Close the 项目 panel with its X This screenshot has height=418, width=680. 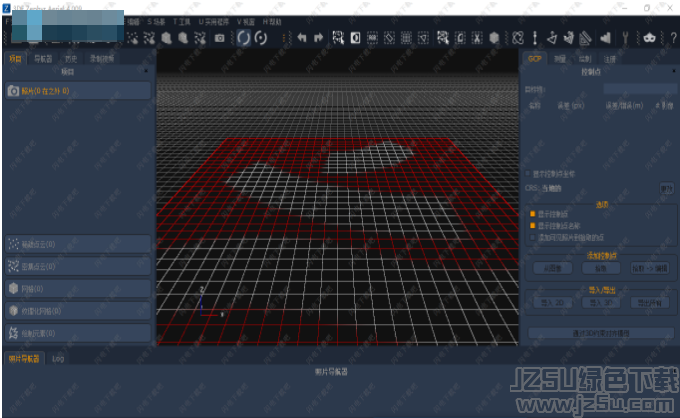point(146,71)
